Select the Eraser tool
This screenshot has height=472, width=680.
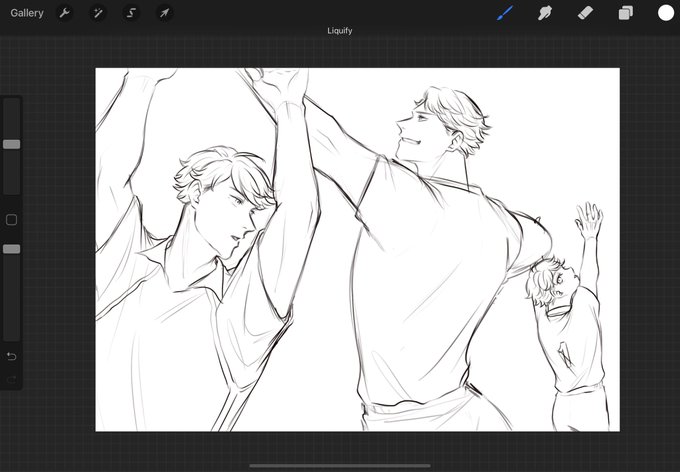pos(585,13)
